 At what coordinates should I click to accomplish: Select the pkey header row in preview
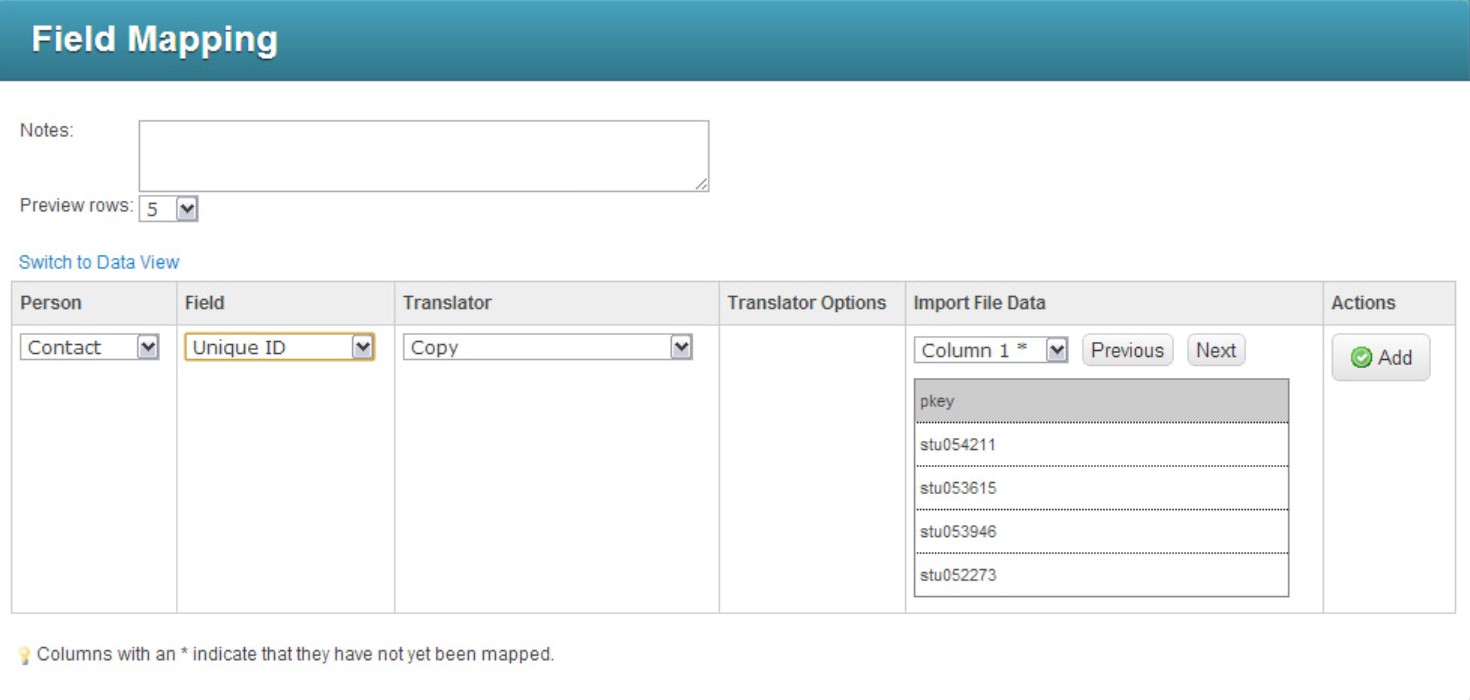click(x=1101, y=401)
